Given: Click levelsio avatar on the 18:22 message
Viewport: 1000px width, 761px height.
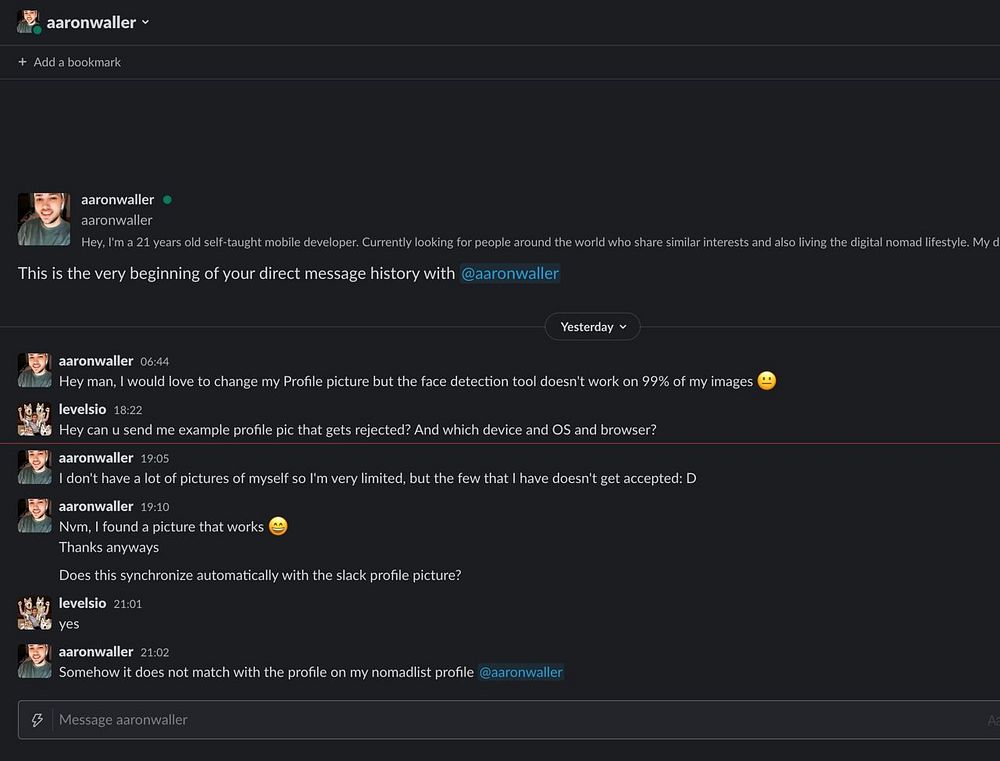Looking at the screenshot, I should point(34,419).
